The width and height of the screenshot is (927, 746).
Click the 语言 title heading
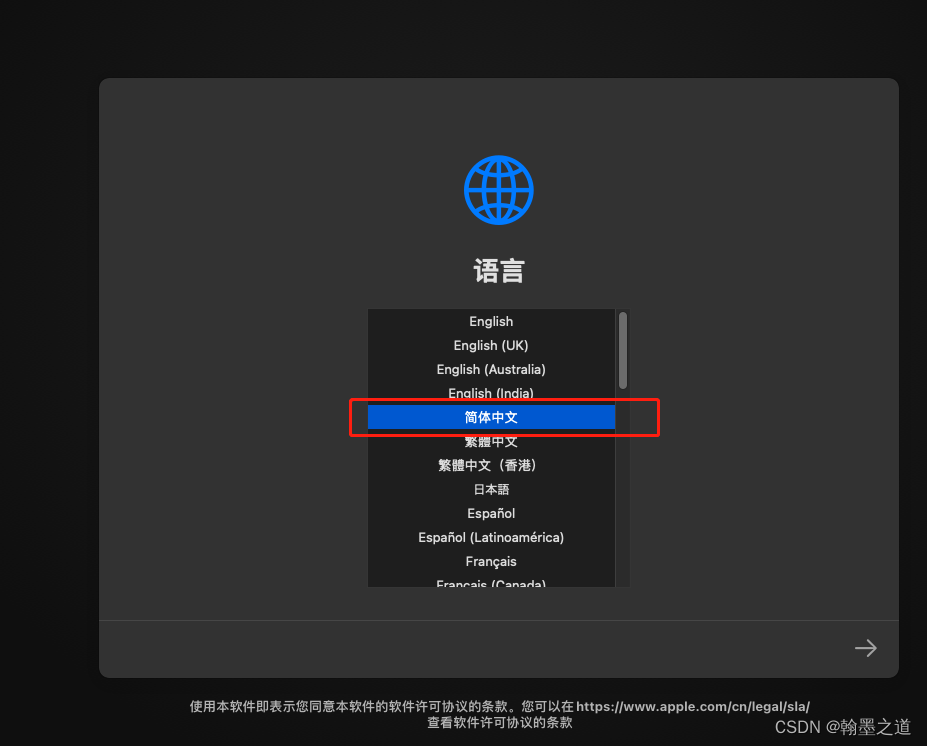[497, 270]
